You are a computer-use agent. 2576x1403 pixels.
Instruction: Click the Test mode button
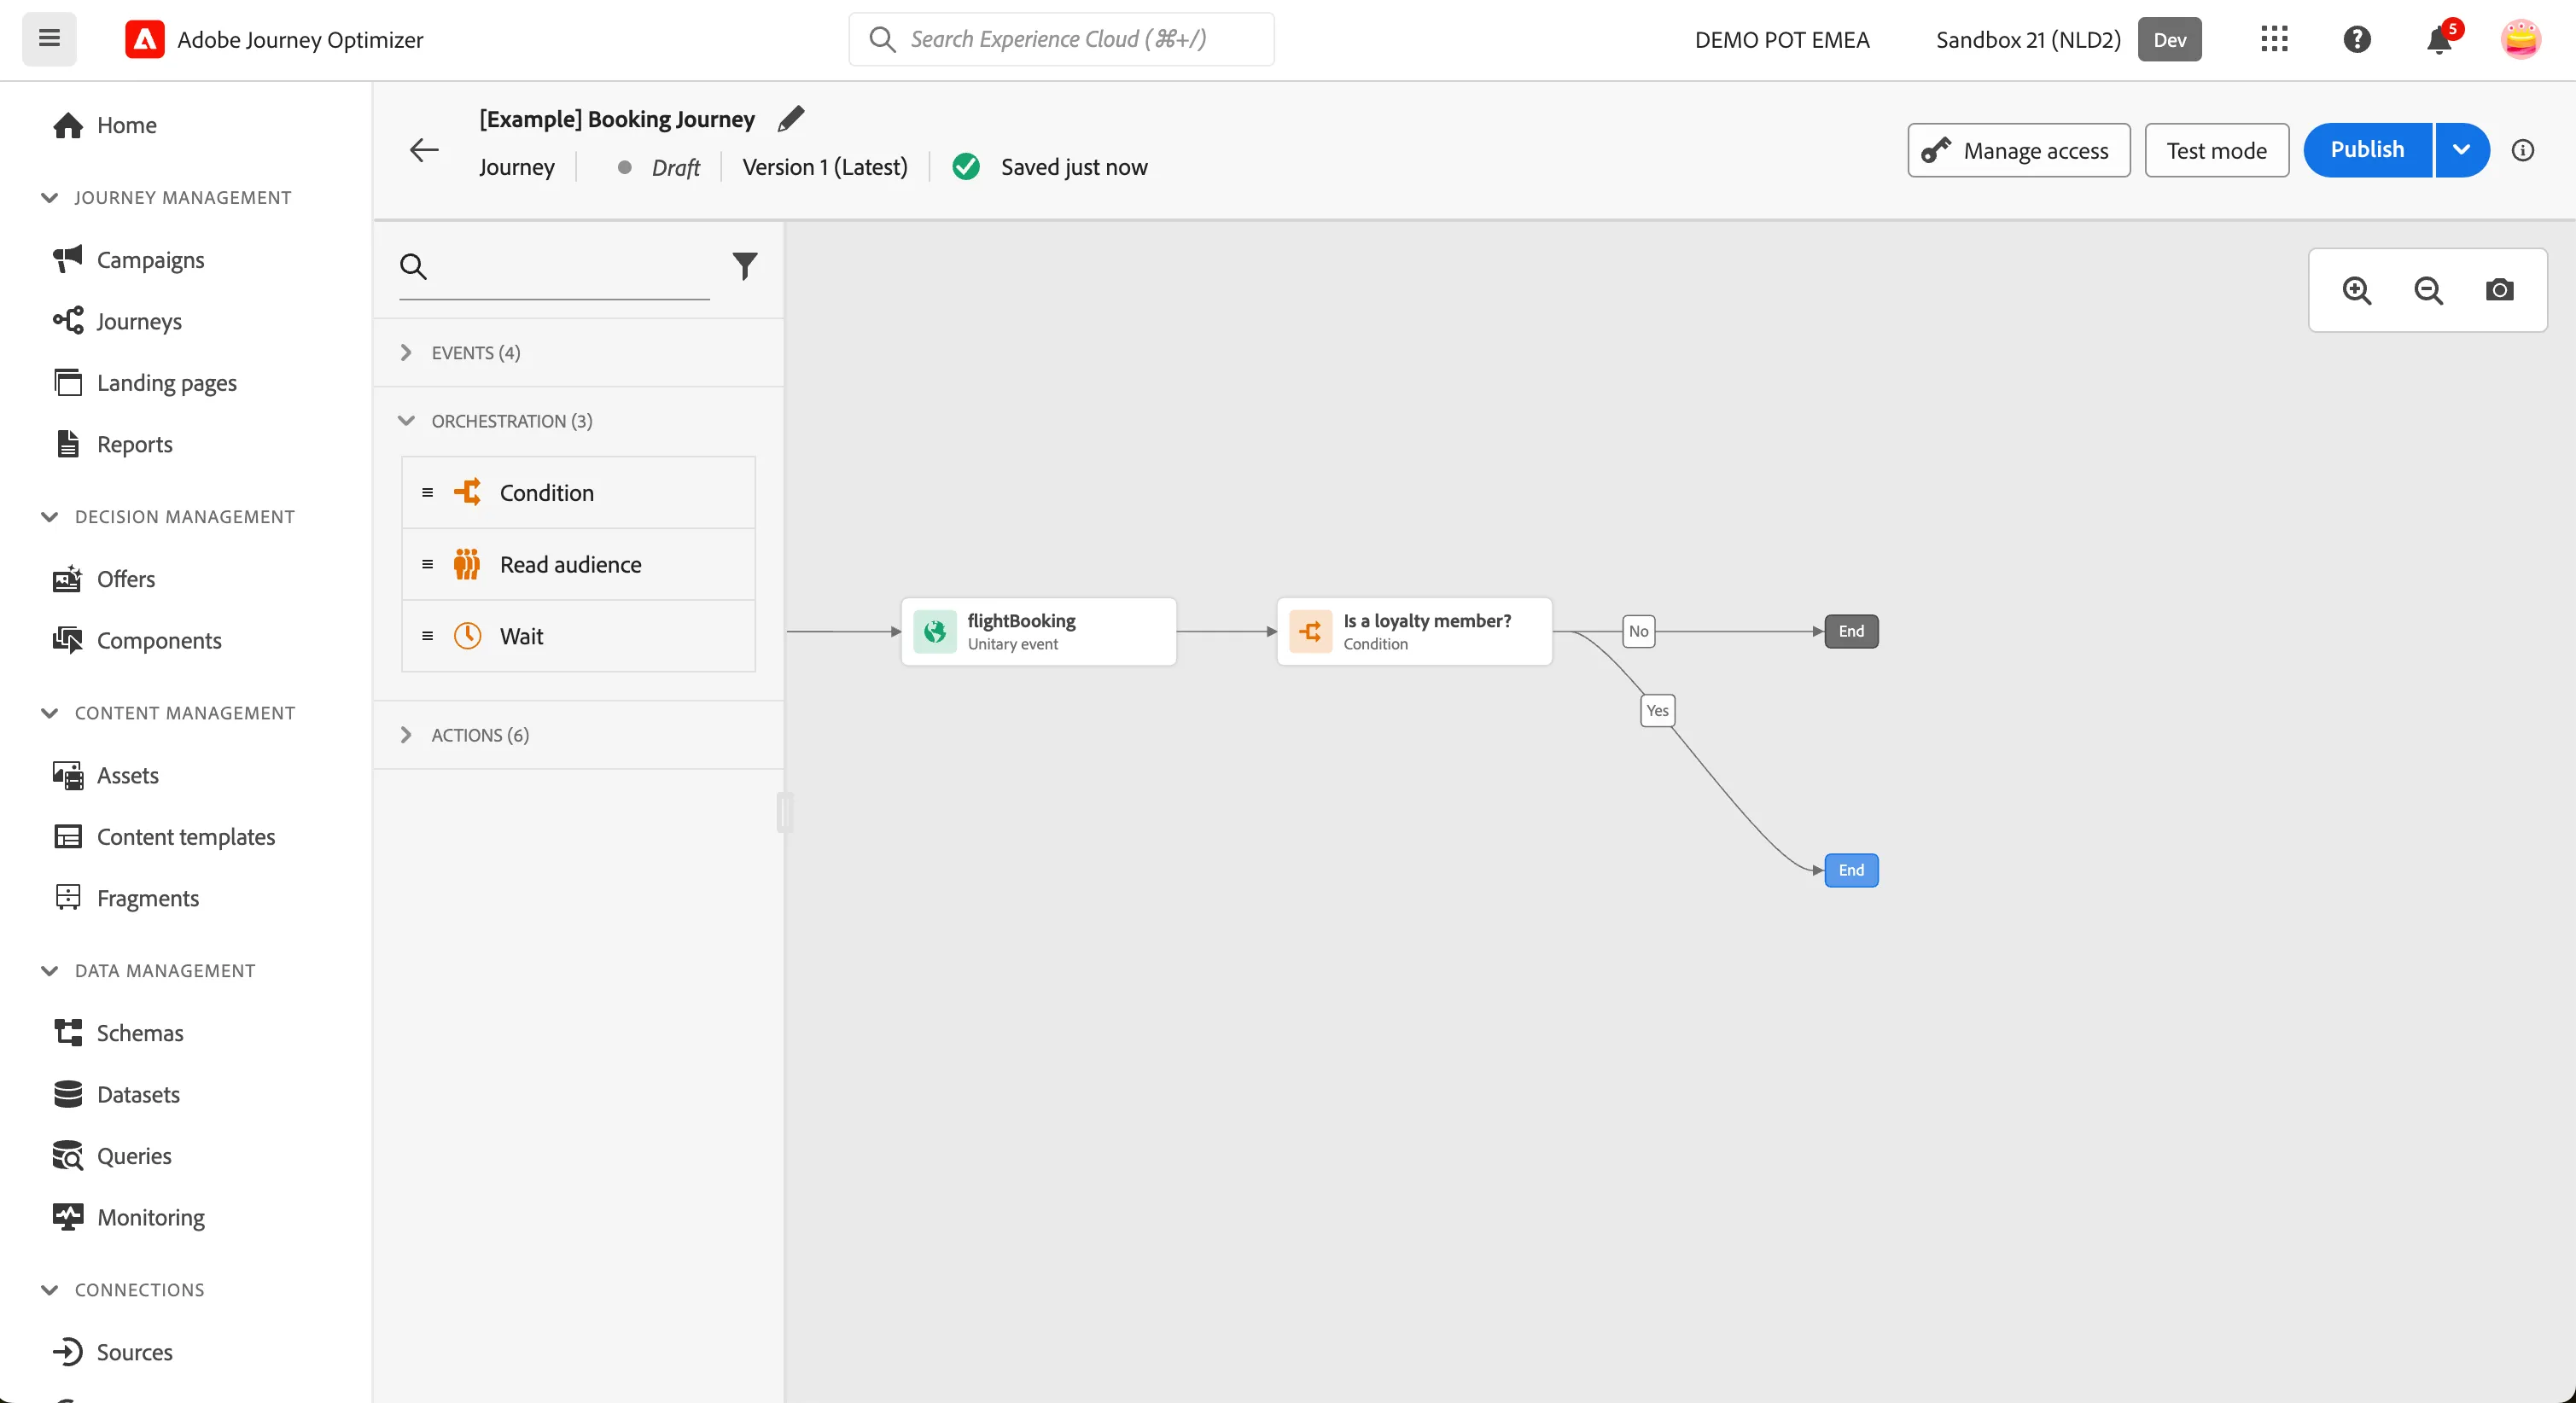pyautogui.click(x=2216, y=150)
